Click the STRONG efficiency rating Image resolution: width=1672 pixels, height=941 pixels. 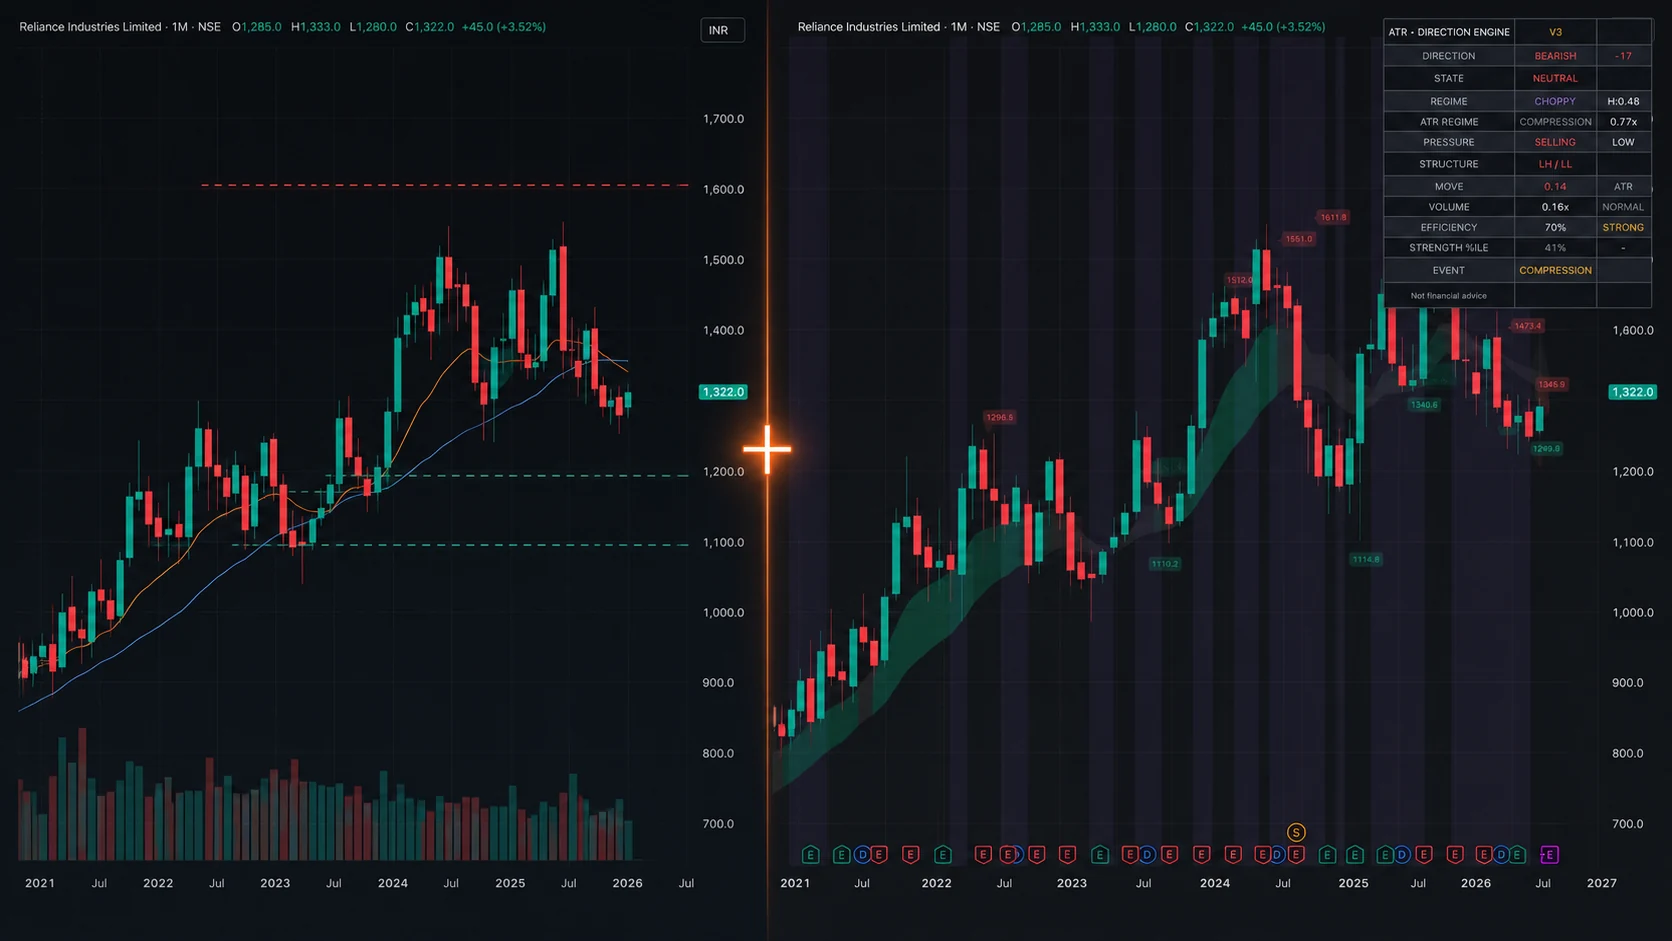pos(1623,227)
